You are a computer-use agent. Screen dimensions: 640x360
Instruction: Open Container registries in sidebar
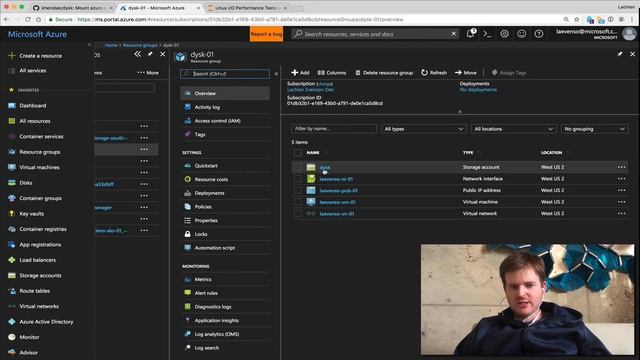(43, 229)
